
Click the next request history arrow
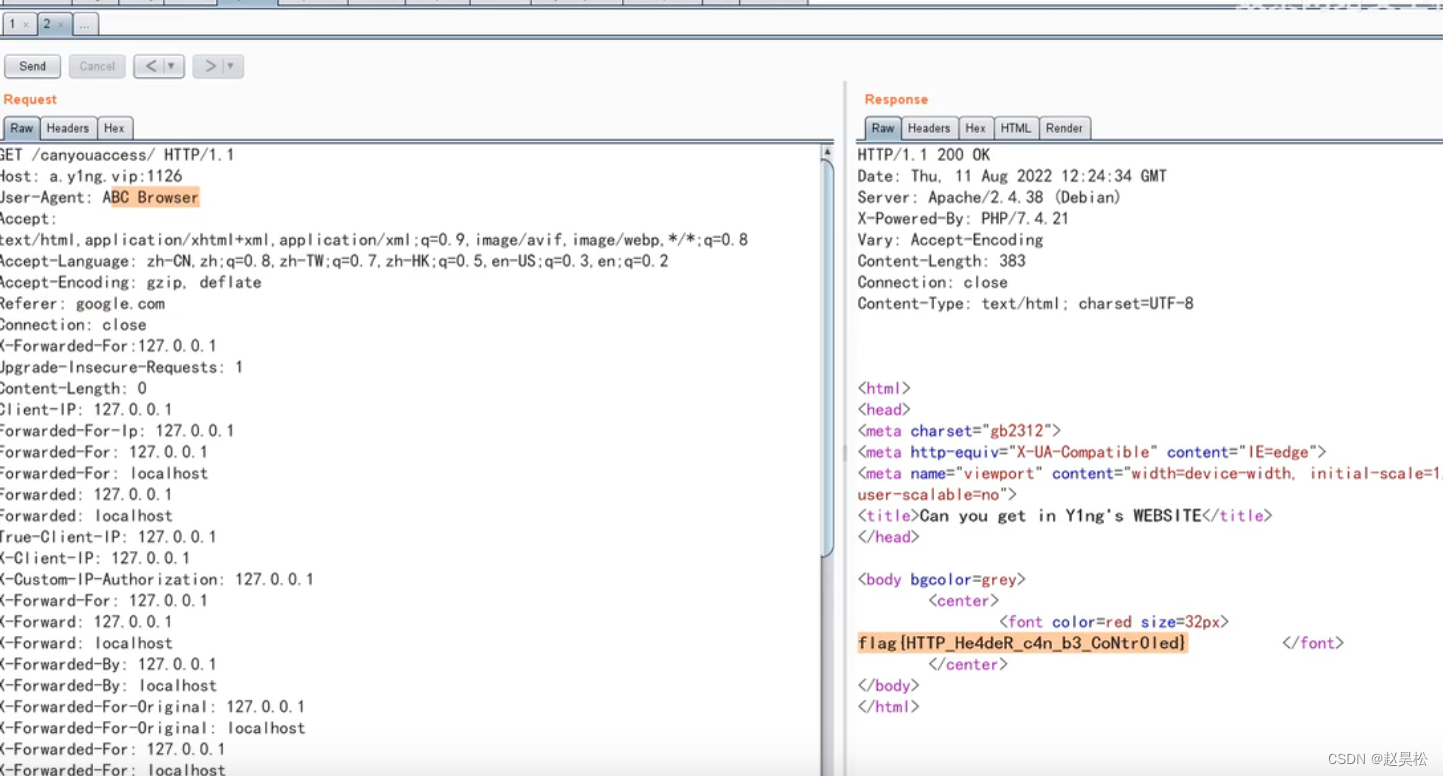point(211,65)
